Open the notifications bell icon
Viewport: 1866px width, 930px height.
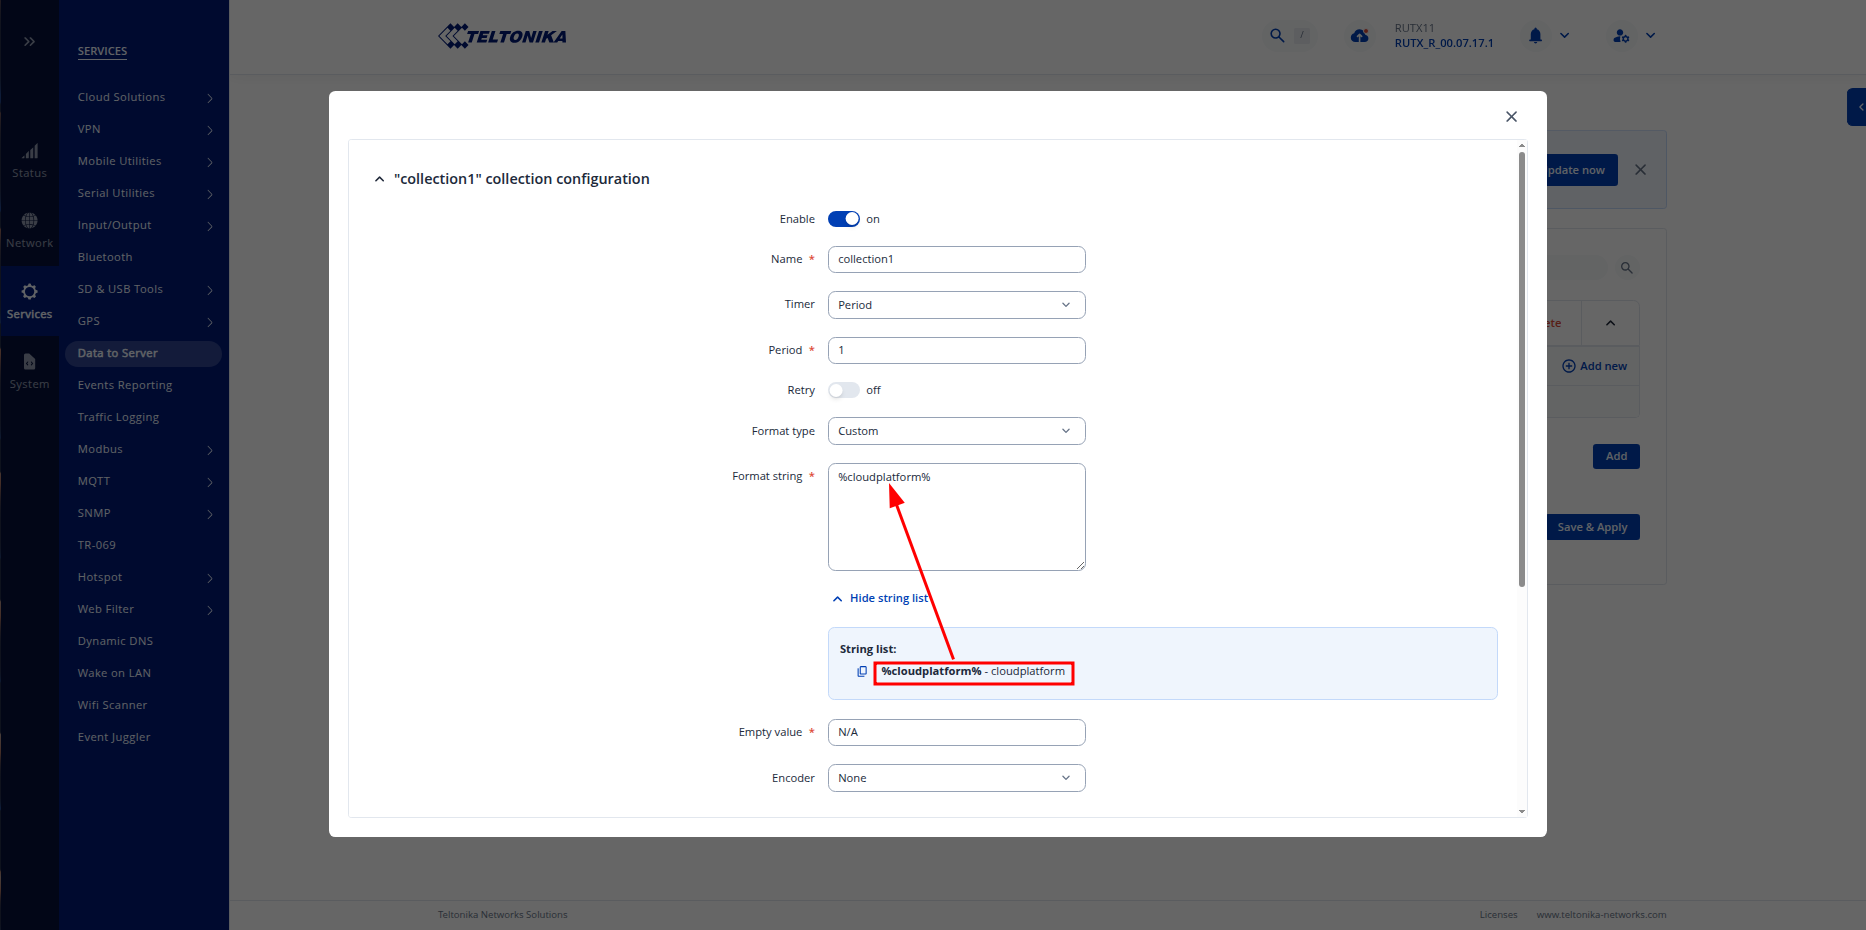[1535, 36]
